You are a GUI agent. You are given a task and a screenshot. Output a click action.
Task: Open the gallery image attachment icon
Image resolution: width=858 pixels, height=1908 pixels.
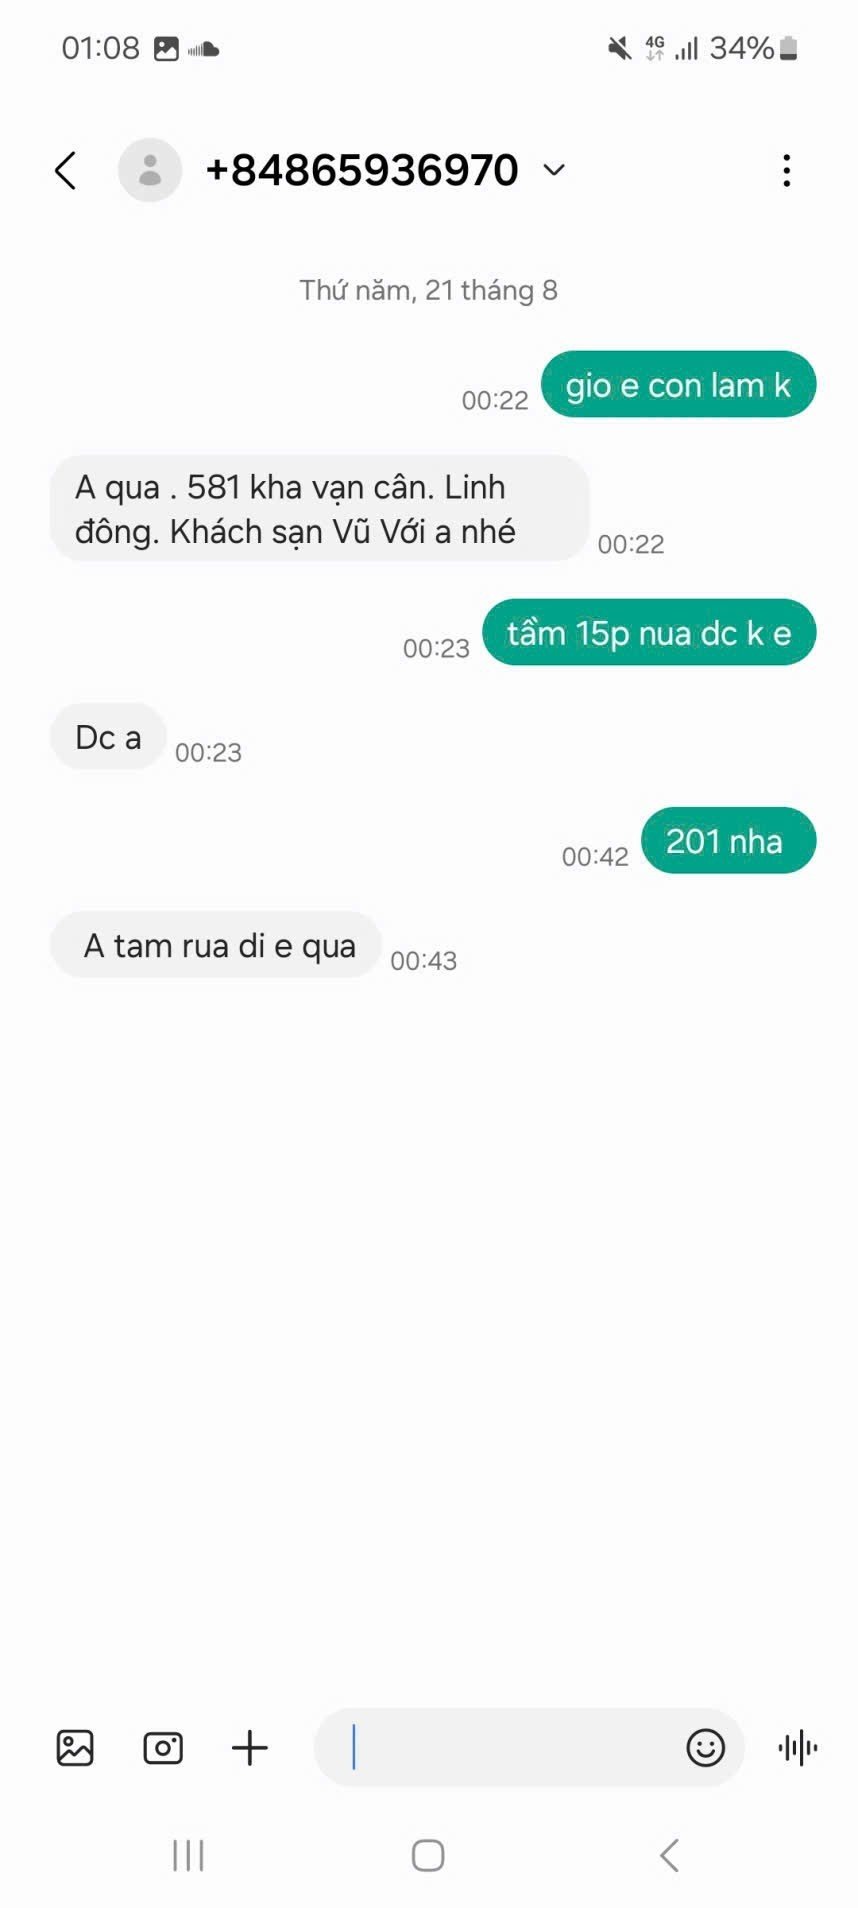75,1747
